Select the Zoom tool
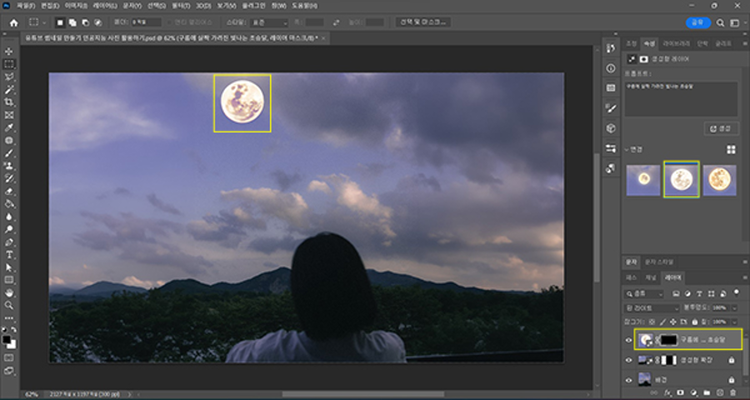This screenshot has width=750, height=400. pyautogui.click(x=9, y=305)
